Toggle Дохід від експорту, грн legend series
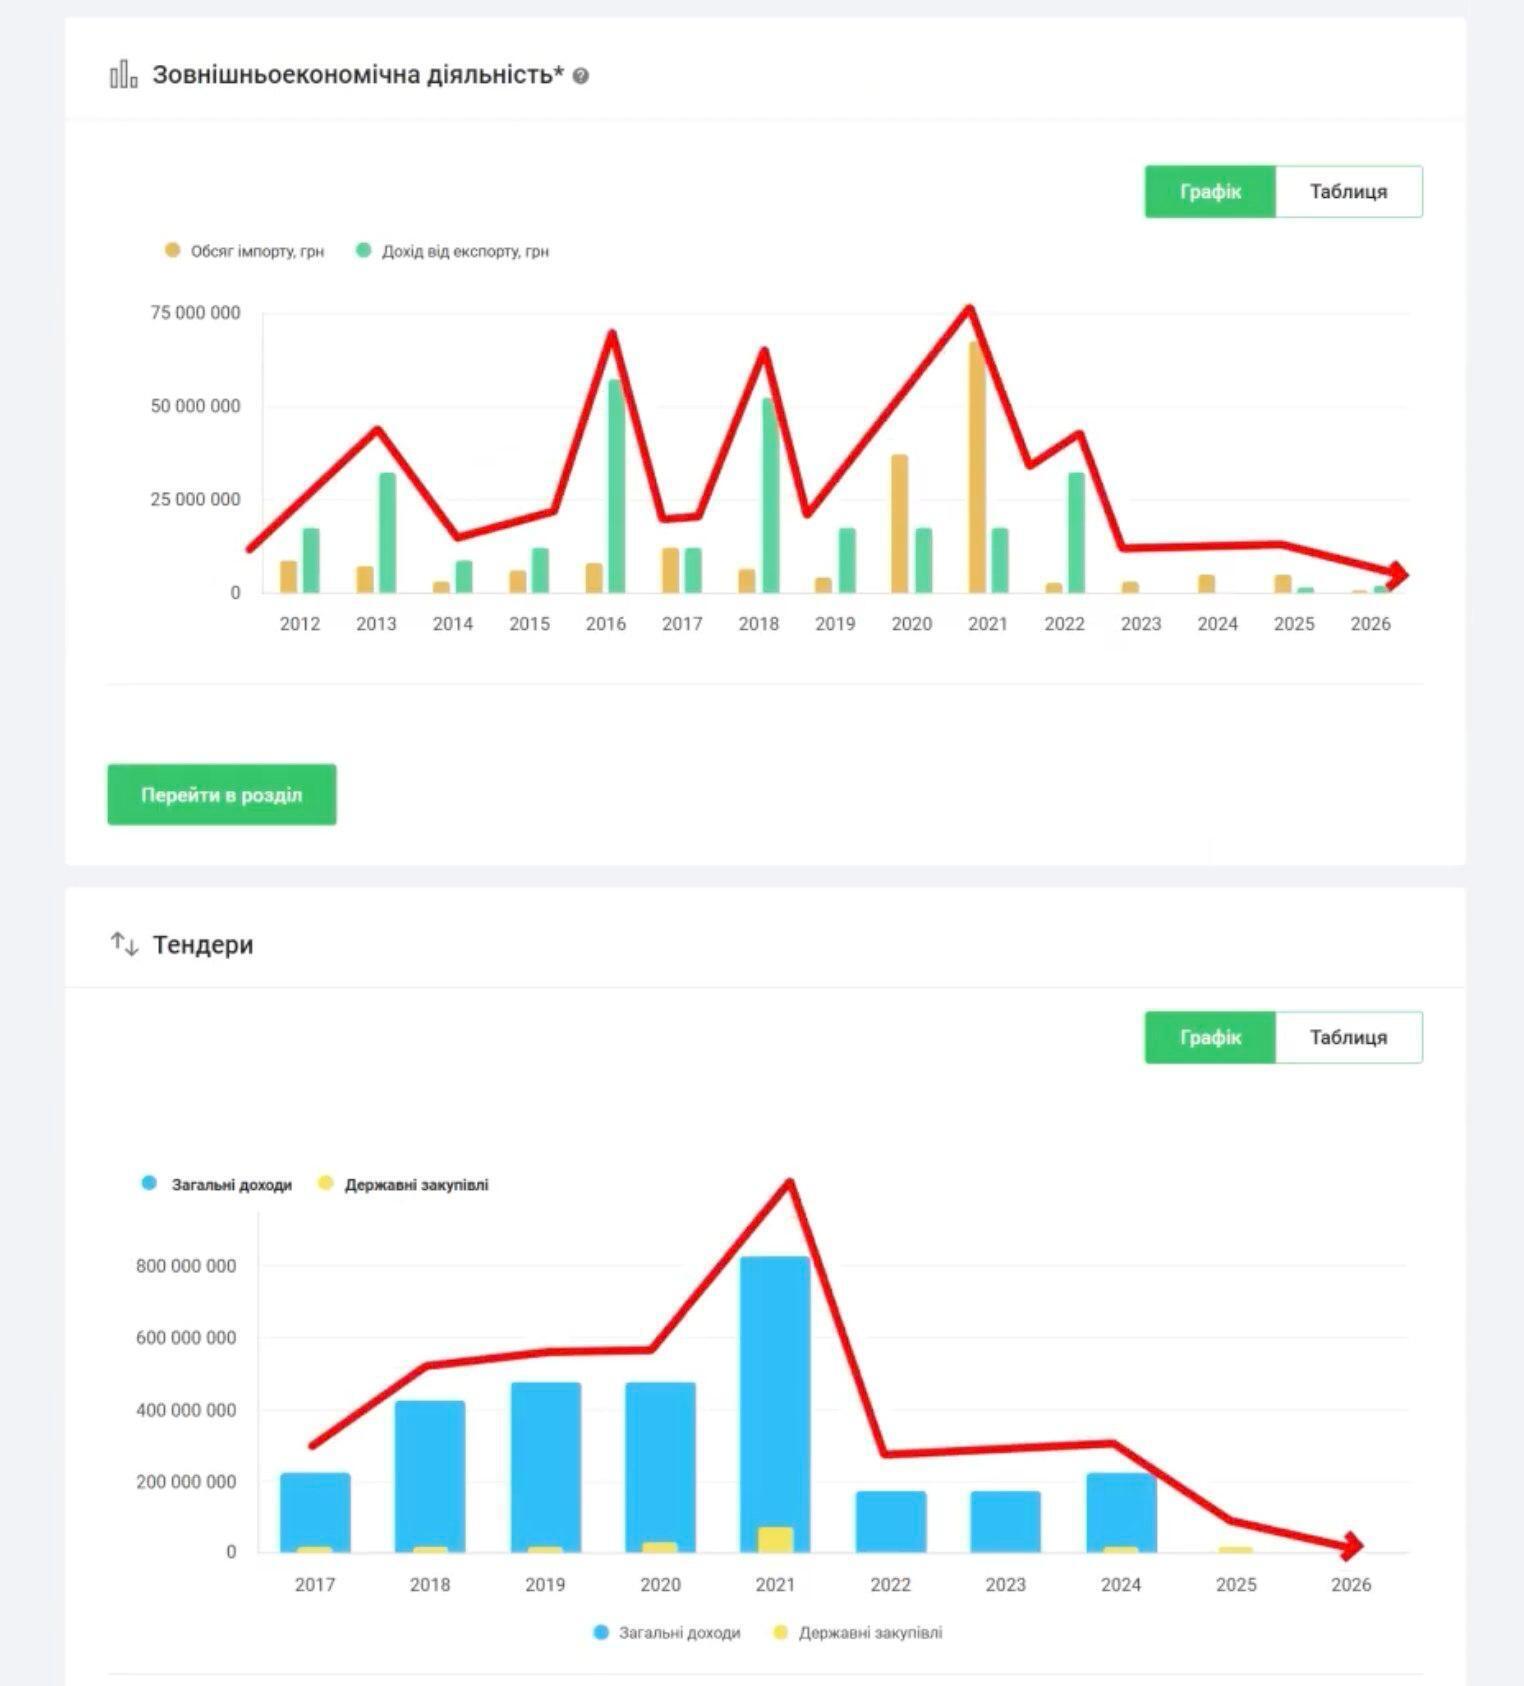Screen dimensions: 1524x1686 pyautogui.click(x=453, y=251)
